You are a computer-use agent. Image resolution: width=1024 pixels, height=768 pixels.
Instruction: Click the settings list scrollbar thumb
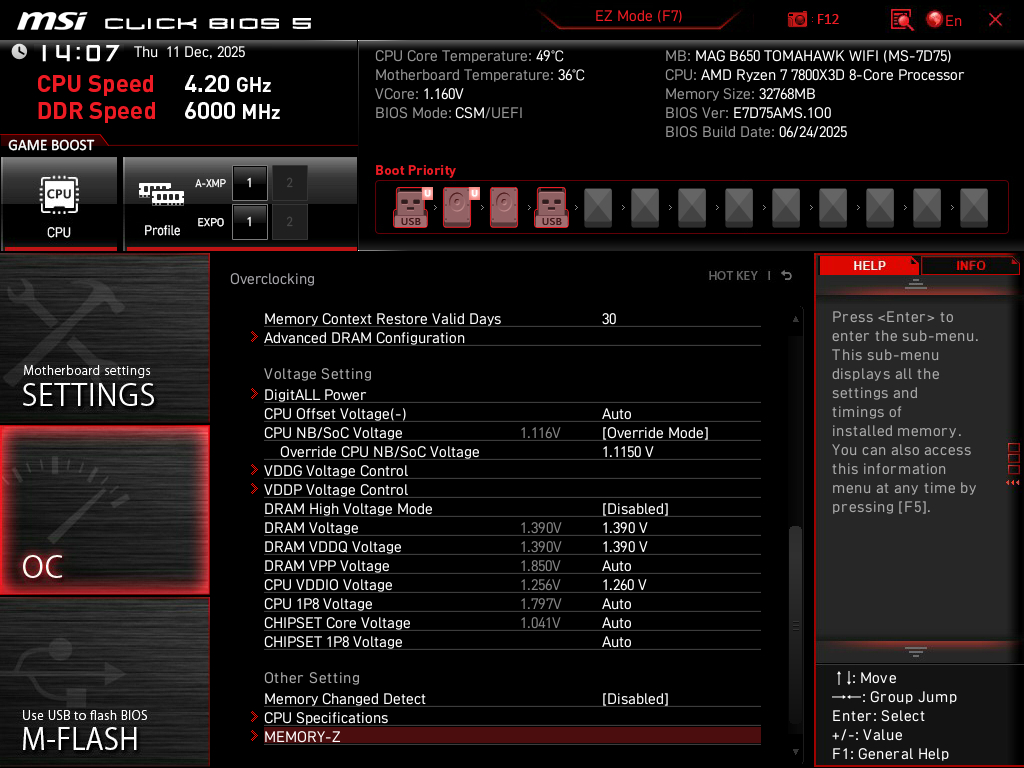(x=795, y=623)
